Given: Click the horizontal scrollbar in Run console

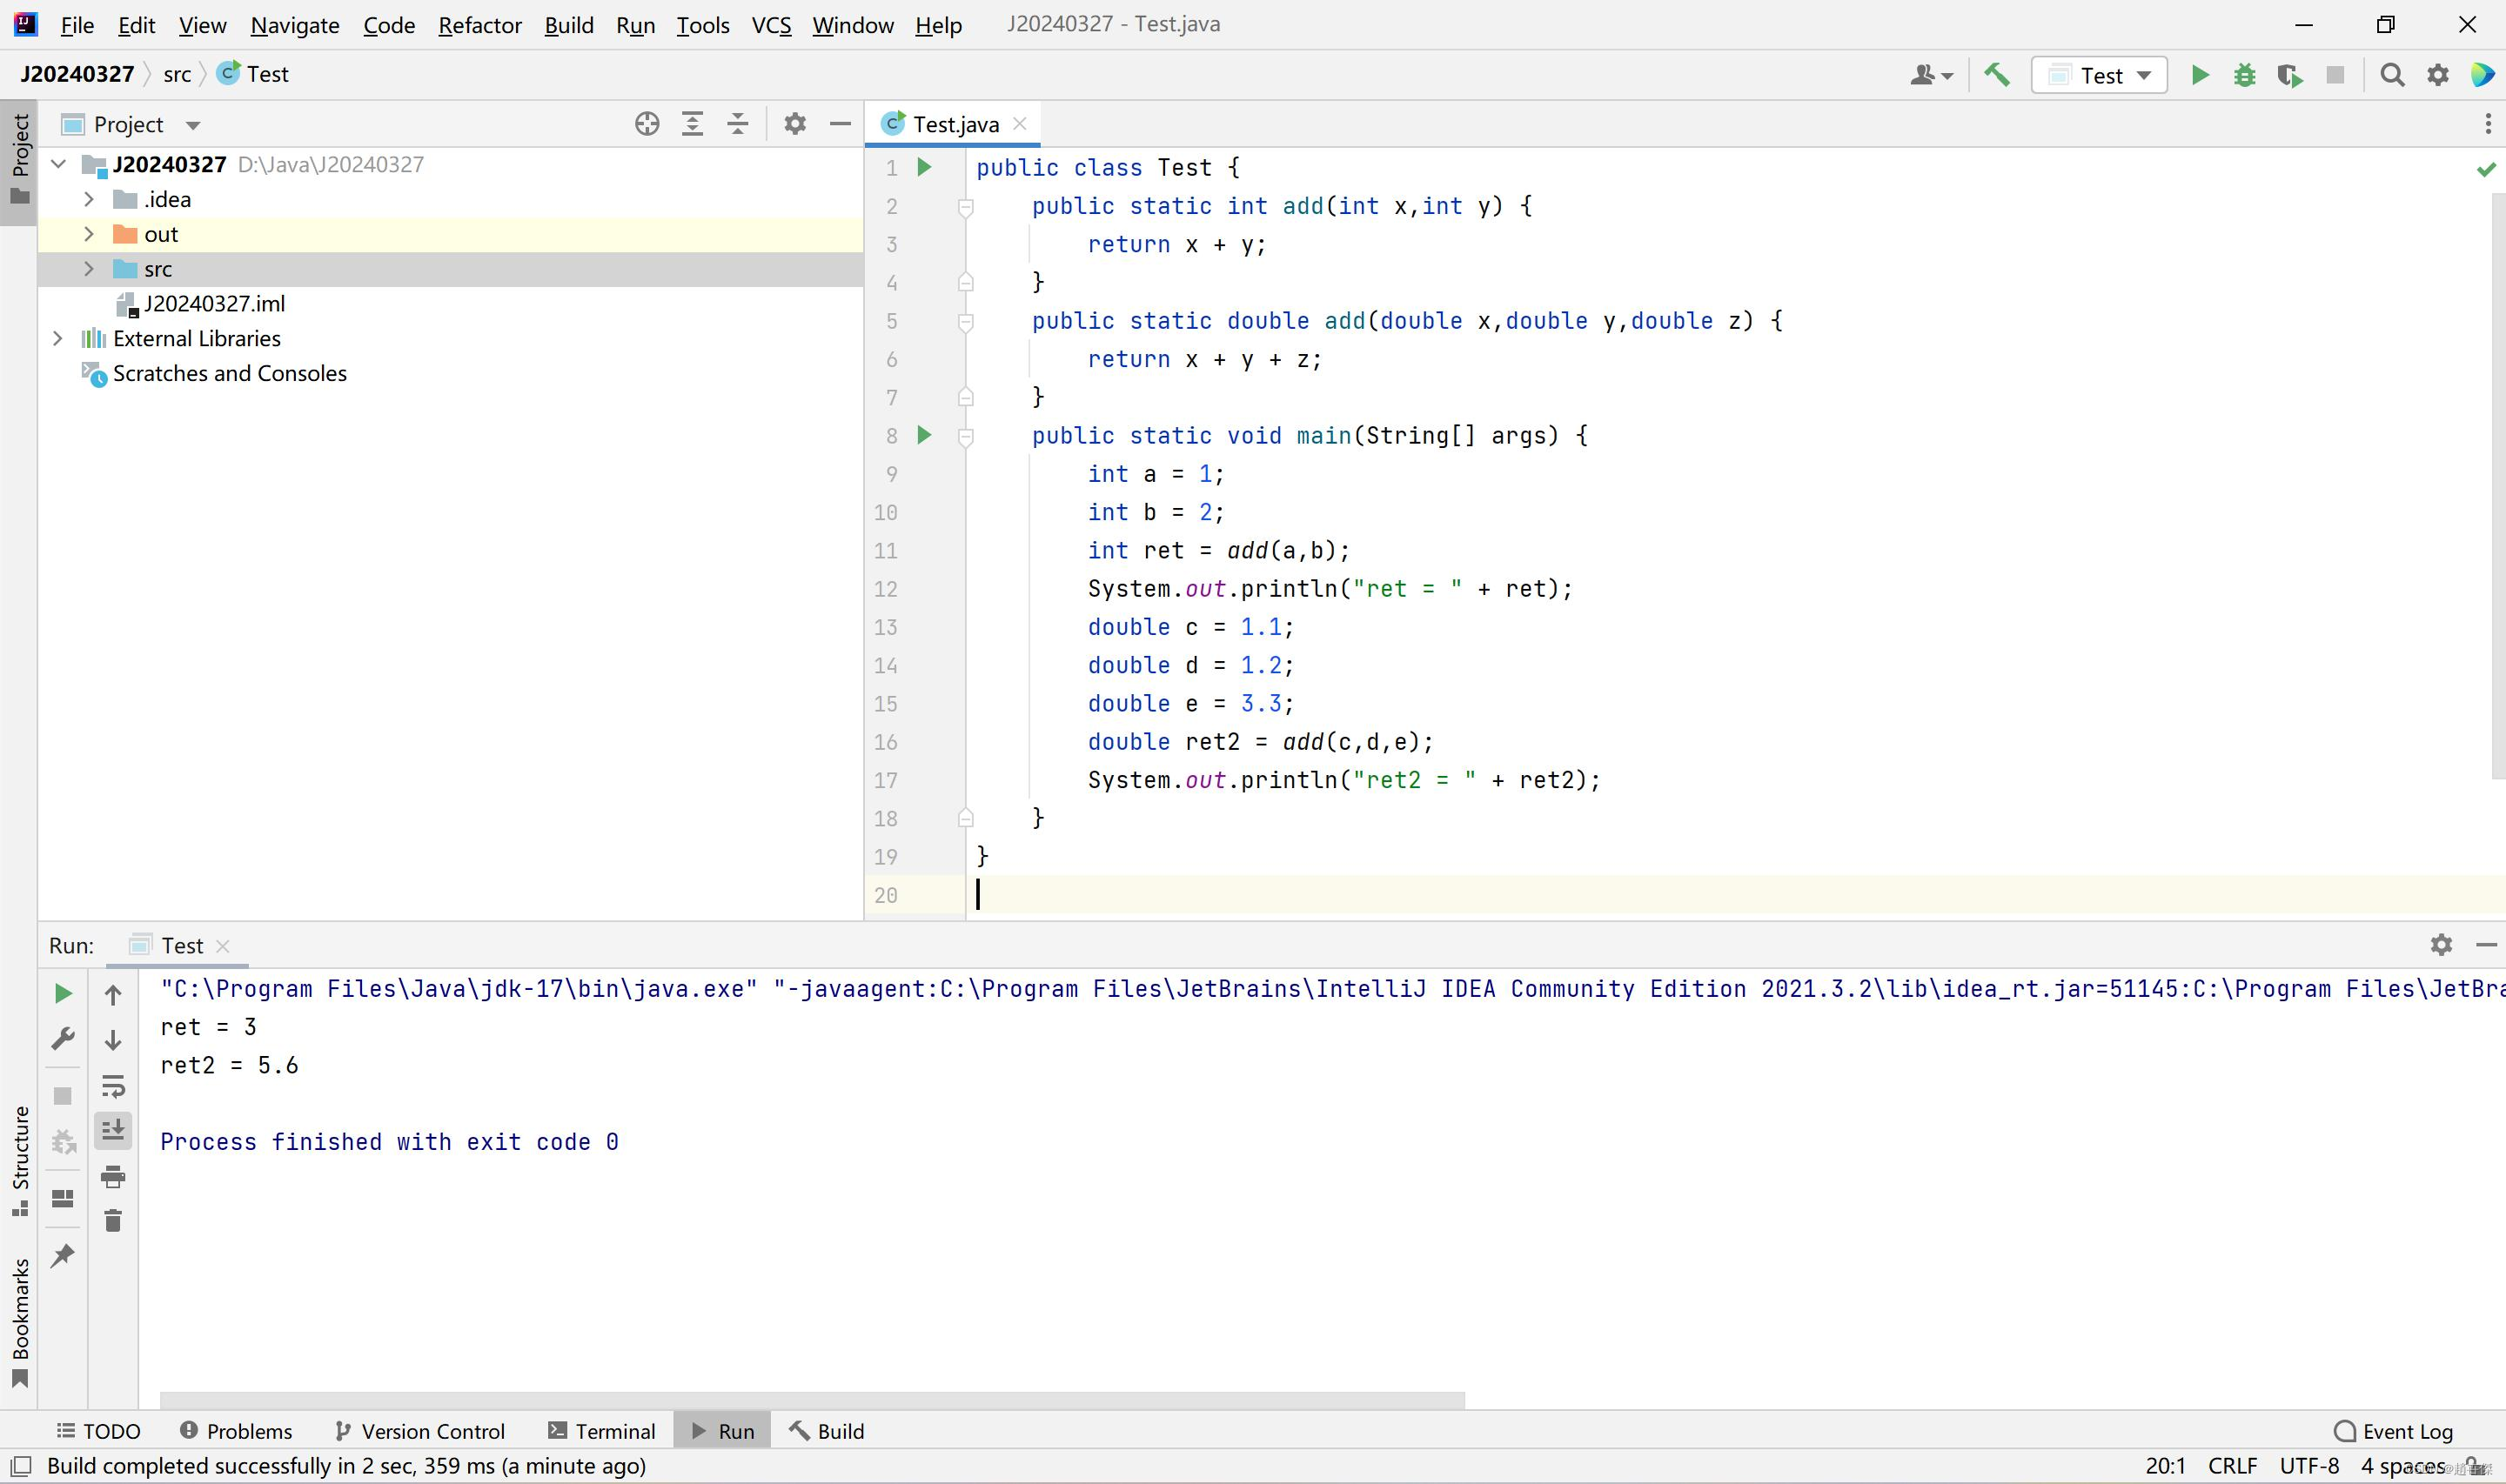Looking at the screenshot, I should tap(811, 1400).
